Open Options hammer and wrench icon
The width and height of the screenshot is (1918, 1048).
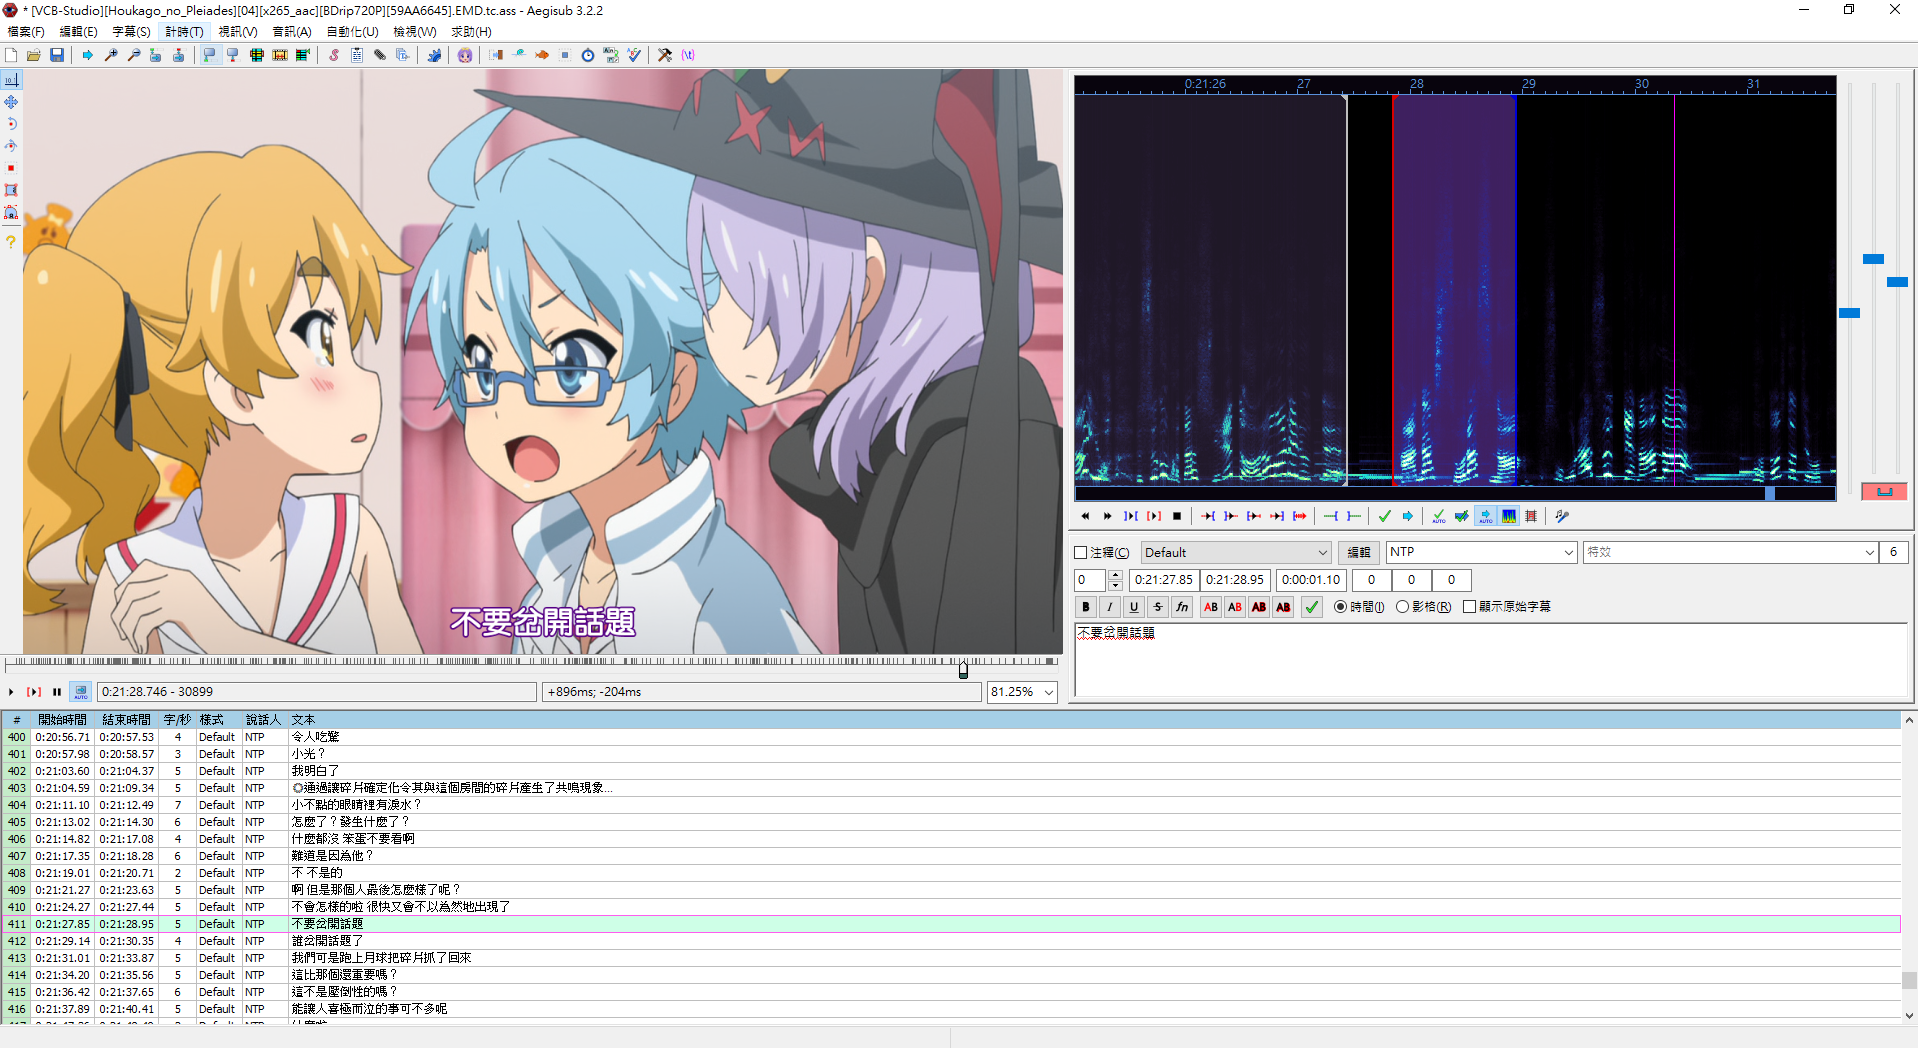pyautogui.click(x=665, y=55)
